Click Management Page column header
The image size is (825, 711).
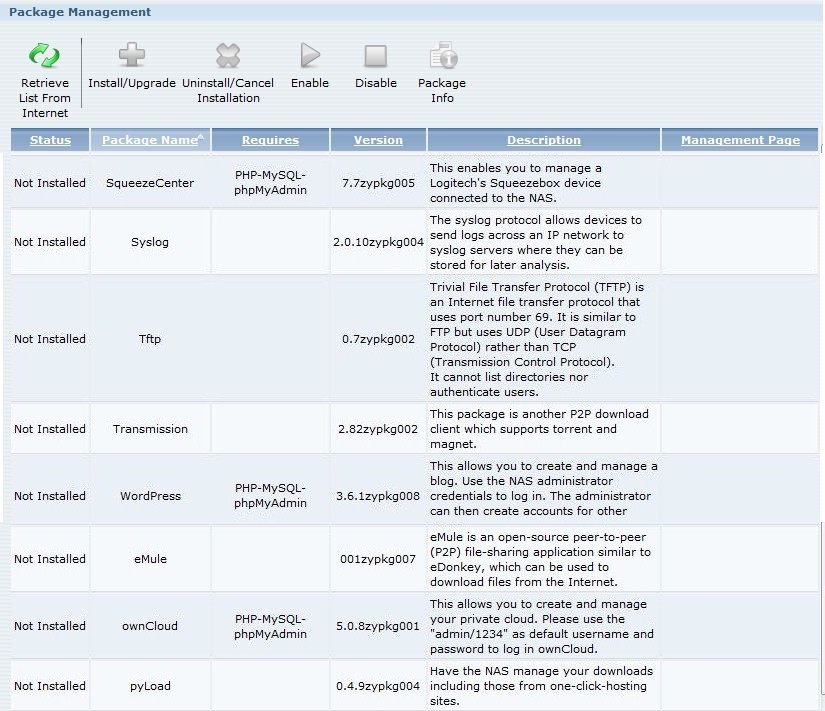click(740, 140)
